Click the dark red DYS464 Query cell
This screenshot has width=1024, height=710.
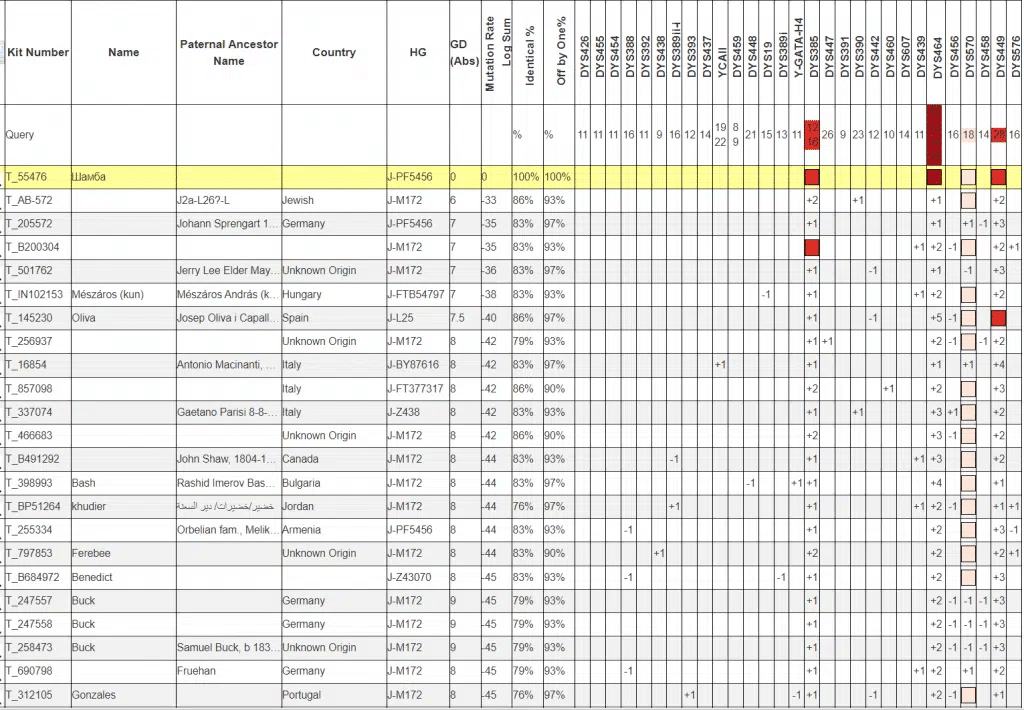[935, 134]
